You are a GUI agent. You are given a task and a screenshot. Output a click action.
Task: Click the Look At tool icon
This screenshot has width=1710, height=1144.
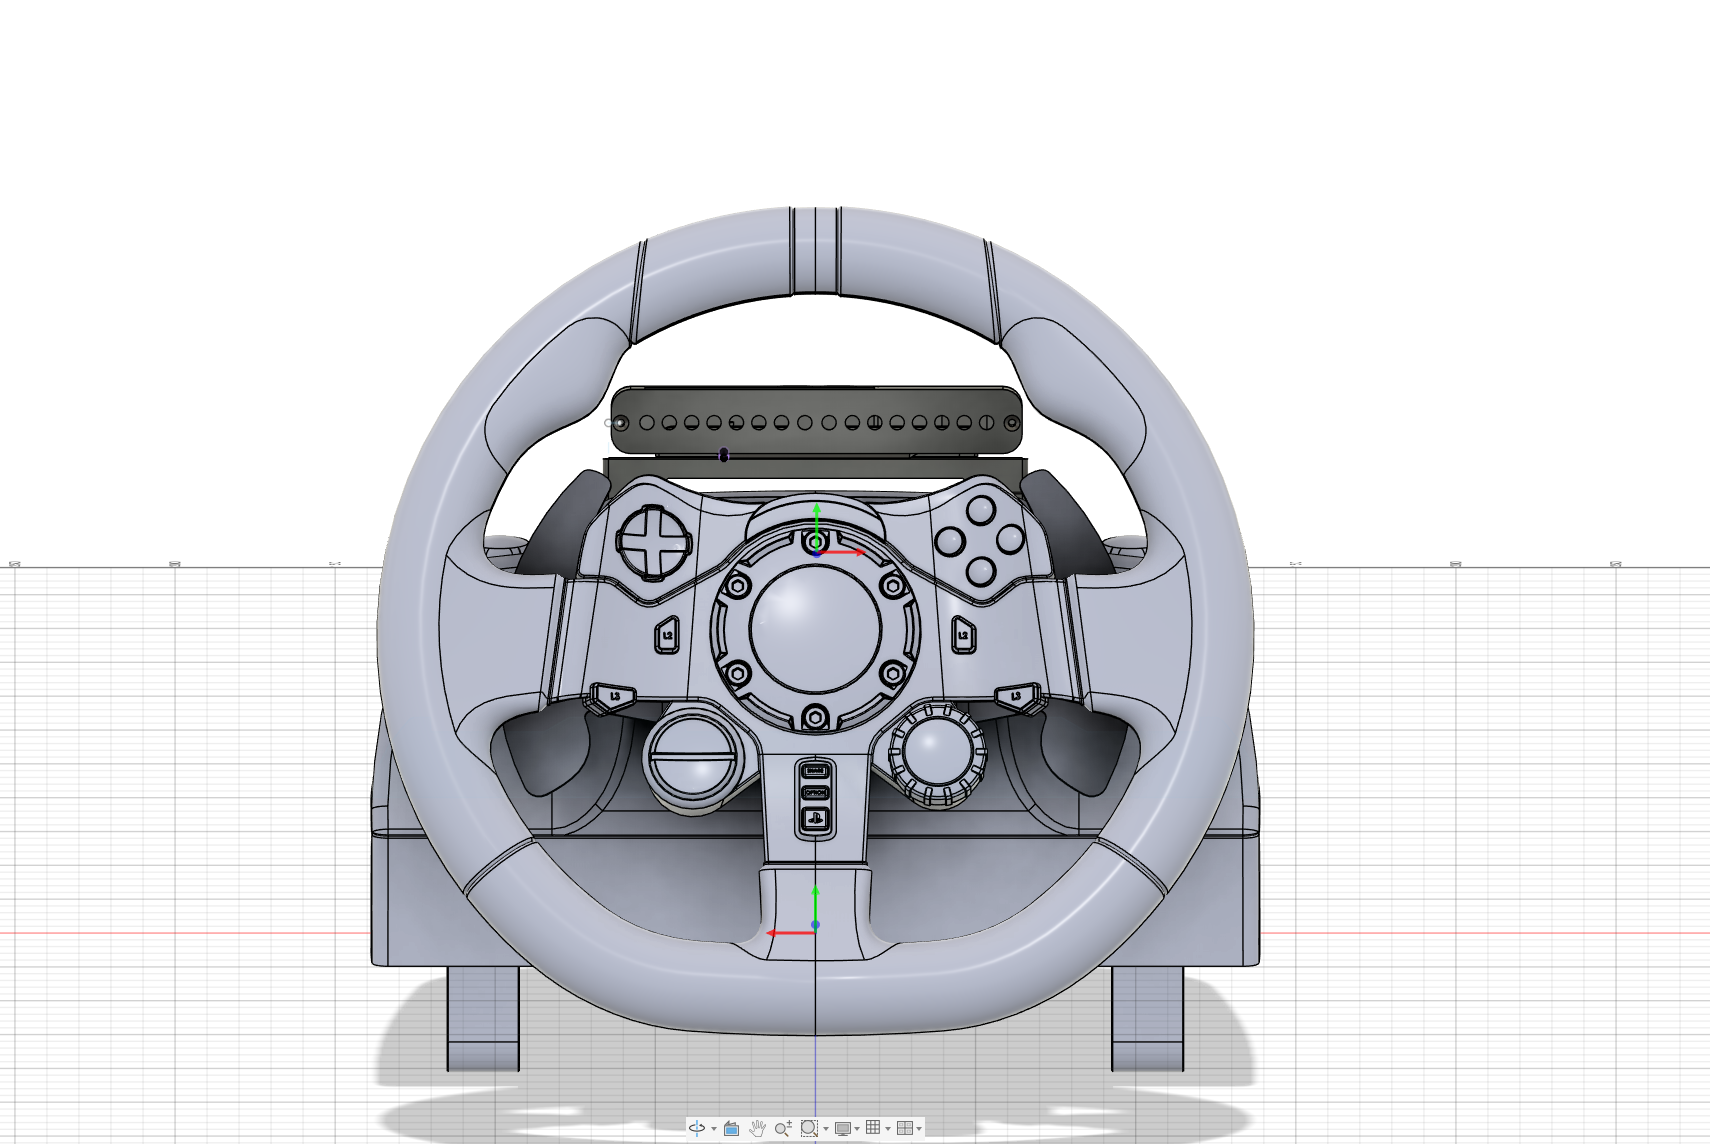731,1128
